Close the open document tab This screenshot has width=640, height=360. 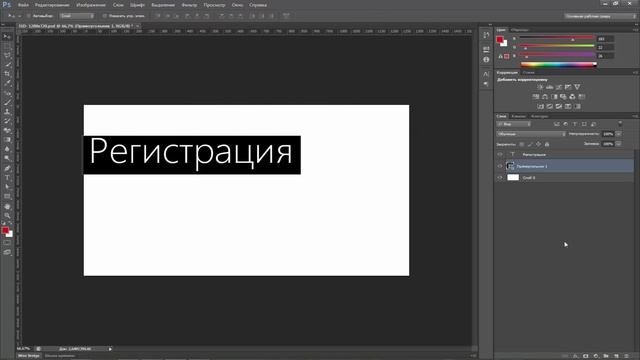point(138,26)
